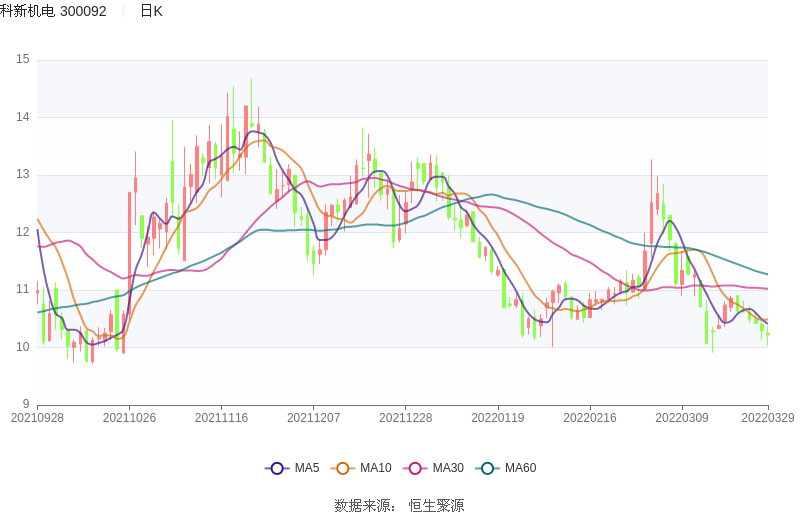Image resolution: width=800 pixels, height=517 pixels.
Task: Click the 12 price label on y-axis
Action: [x=23, y=232]
